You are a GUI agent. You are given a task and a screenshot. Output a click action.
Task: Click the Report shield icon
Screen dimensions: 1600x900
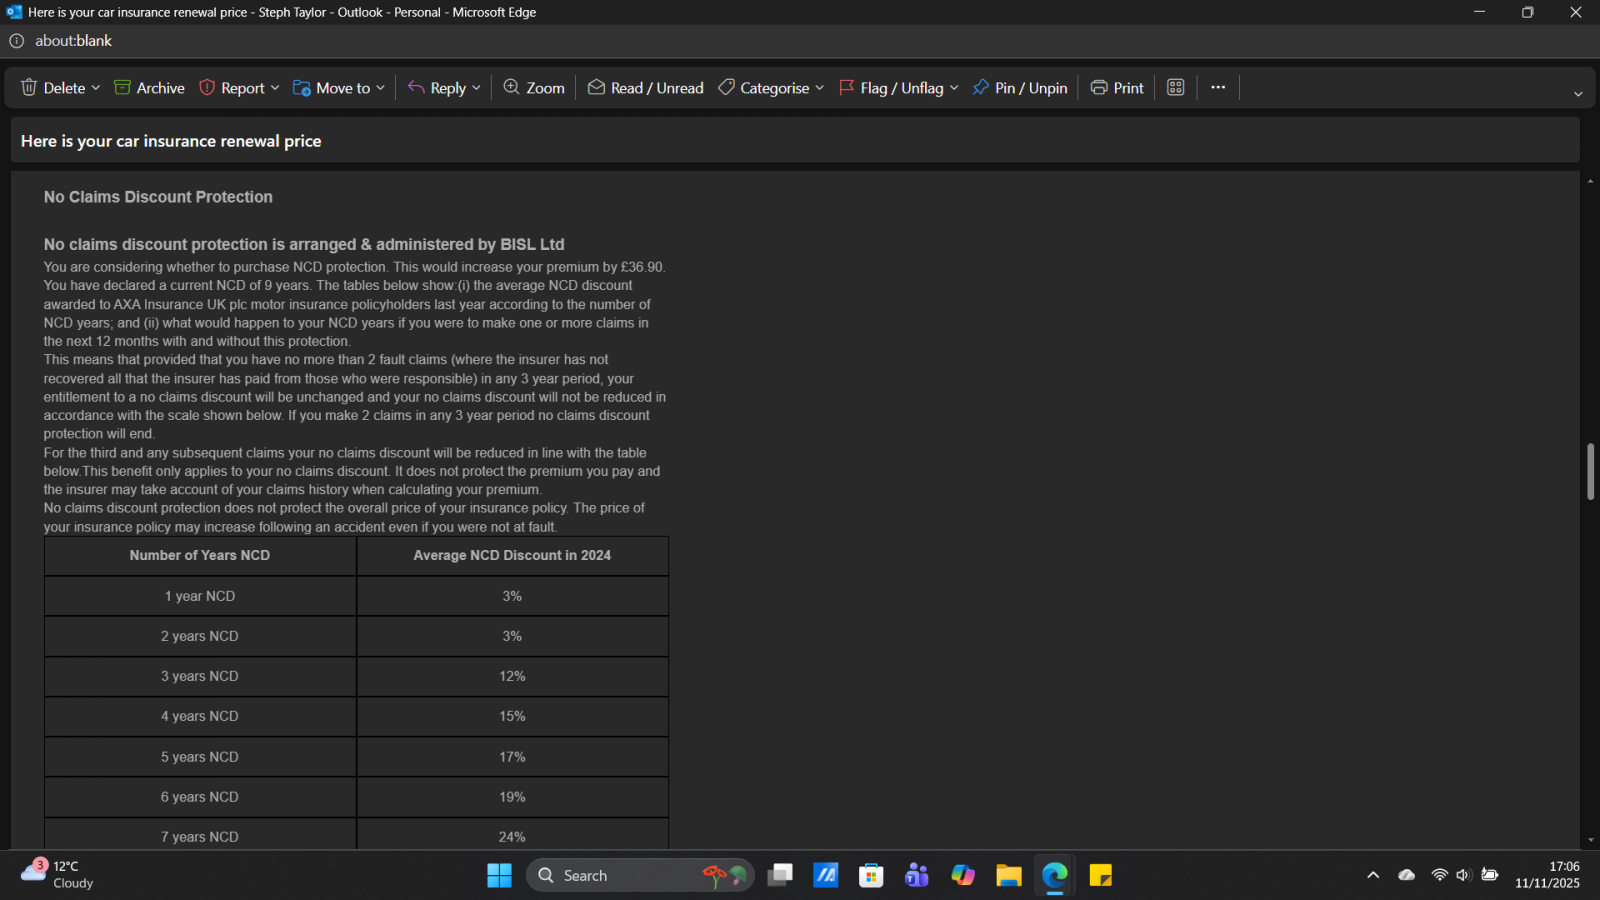[208, 88]
